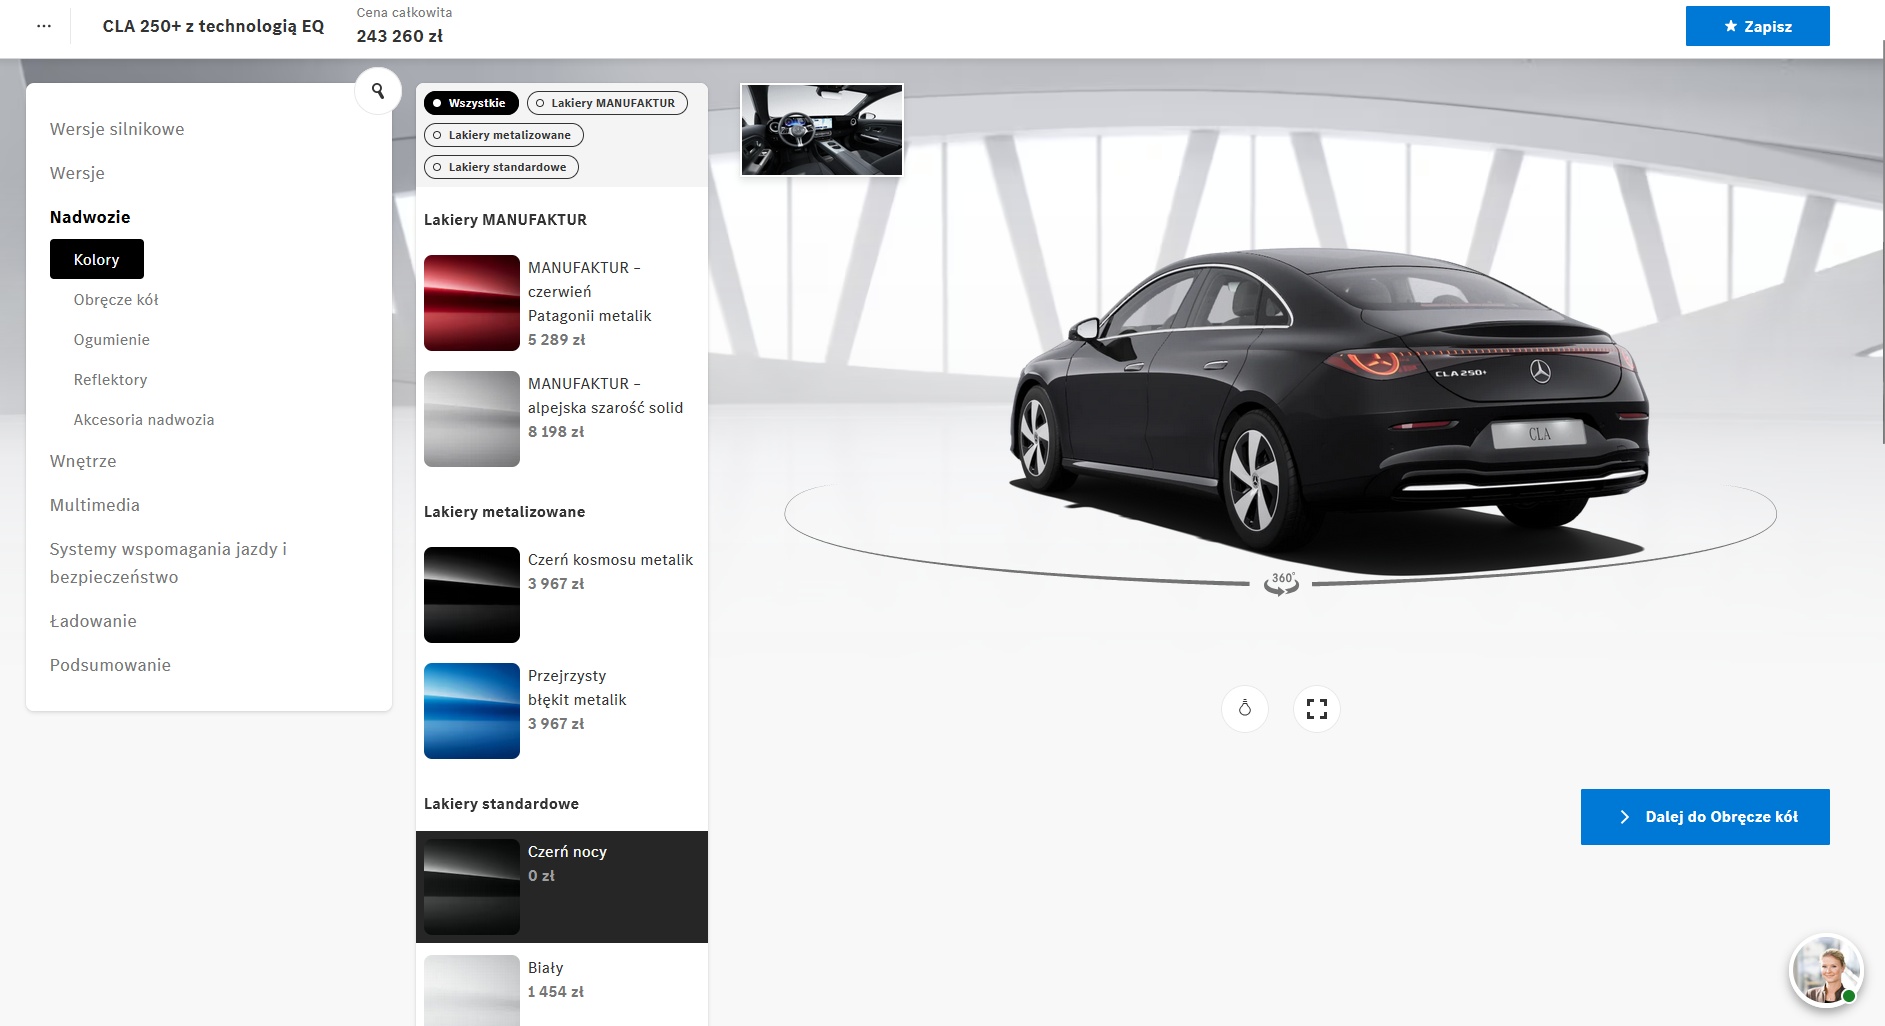Filter by Lakiery metalizowane
Screen dimensions: 1885x1026
(x=504, y=135)
